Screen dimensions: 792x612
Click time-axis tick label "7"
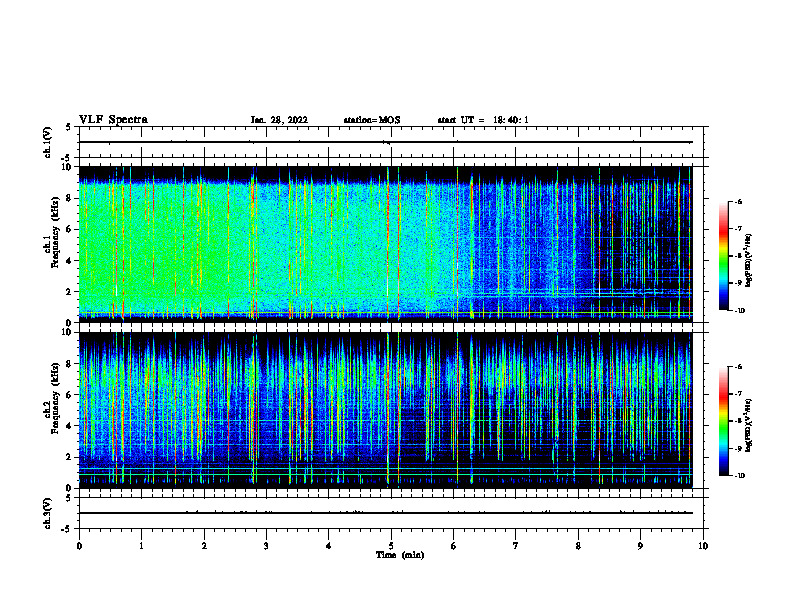coord(516,546)
